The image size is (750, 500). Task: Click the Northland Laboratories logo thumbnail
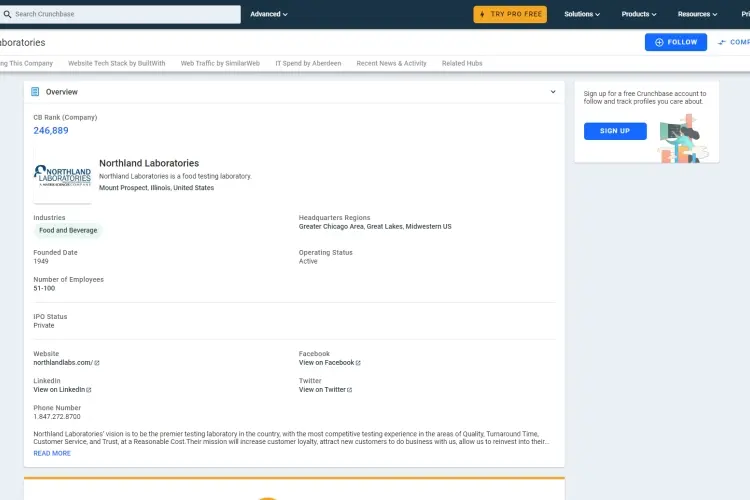click(x=63, y=175)
